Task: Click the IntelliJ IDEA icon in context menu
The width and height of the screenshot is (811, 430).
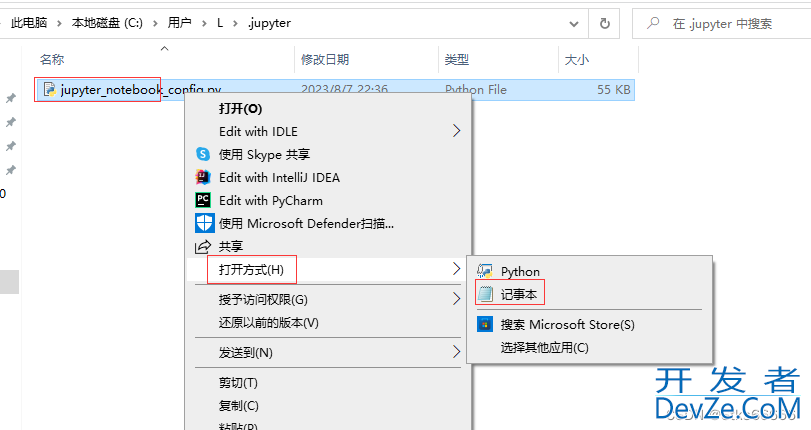Action: pyautogui.click(x=203, y=177)
